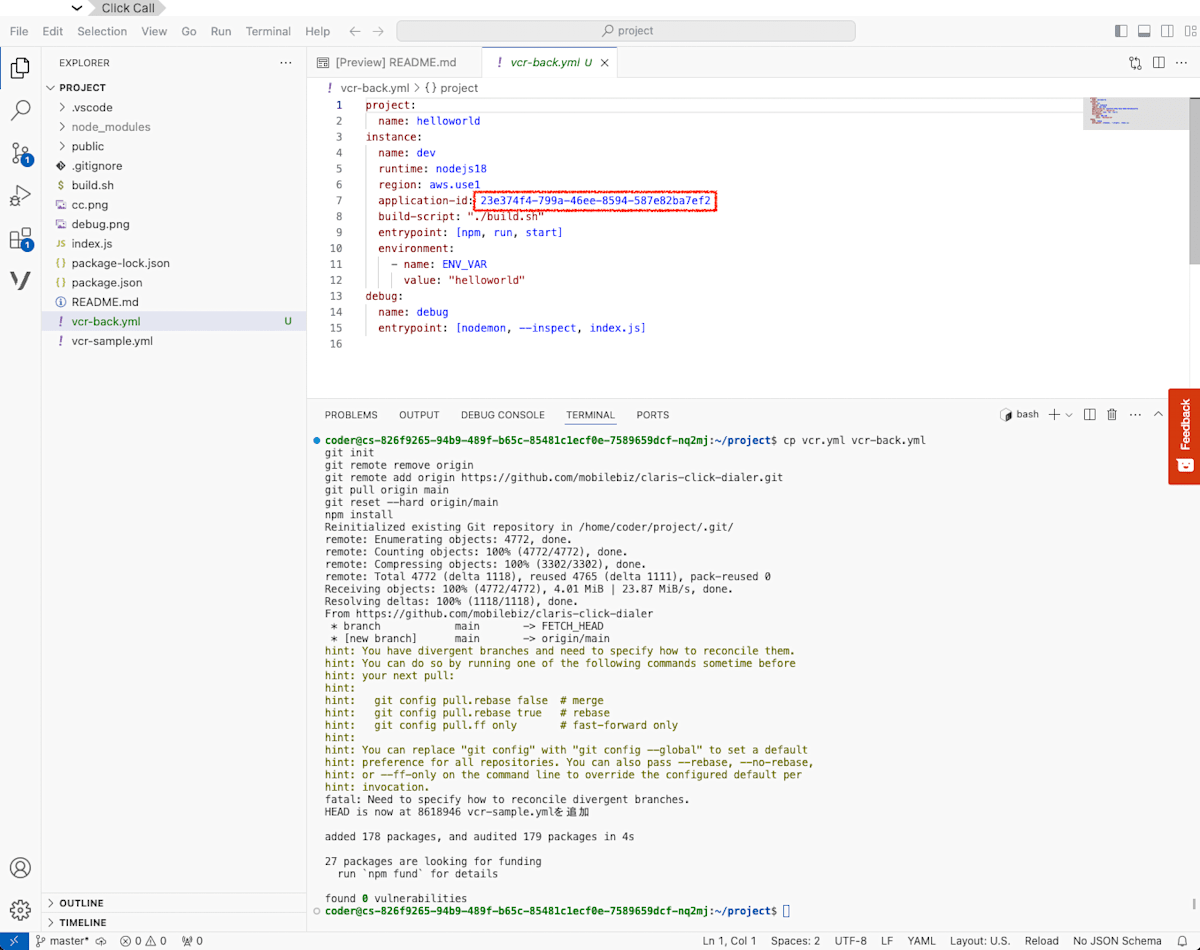The image size is (1200, 950).
Task: Switch to the OUTPUT panel tab
Action: (419, 415)
